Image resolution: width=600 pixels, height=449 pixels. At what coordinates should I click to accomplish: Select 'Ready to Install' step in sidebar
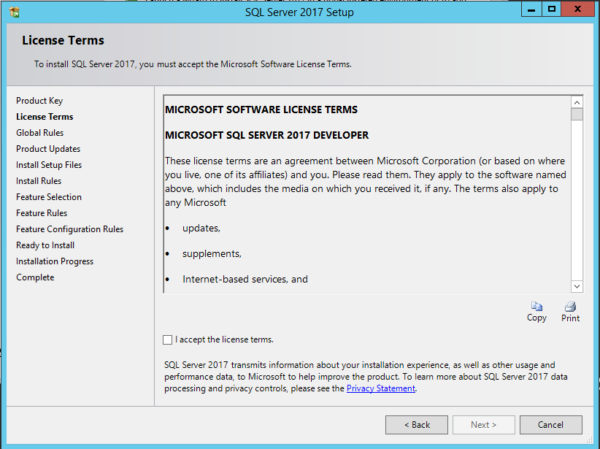[x=45, y=245]
